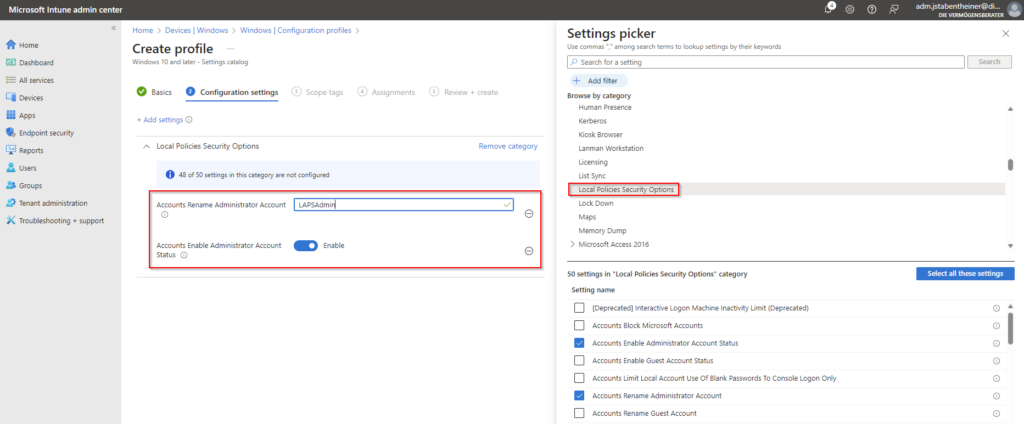Open the help question mark icon
The image size is (1024, 424).
click(x=871, y=9)
